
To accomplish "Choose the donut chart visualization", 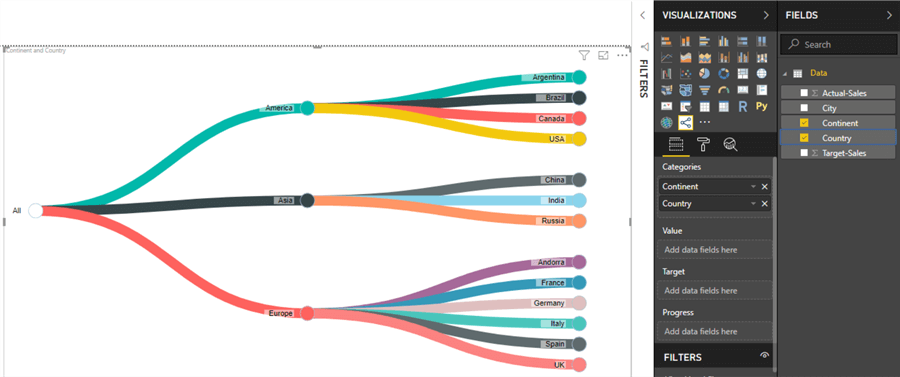I will coord(724,73).
